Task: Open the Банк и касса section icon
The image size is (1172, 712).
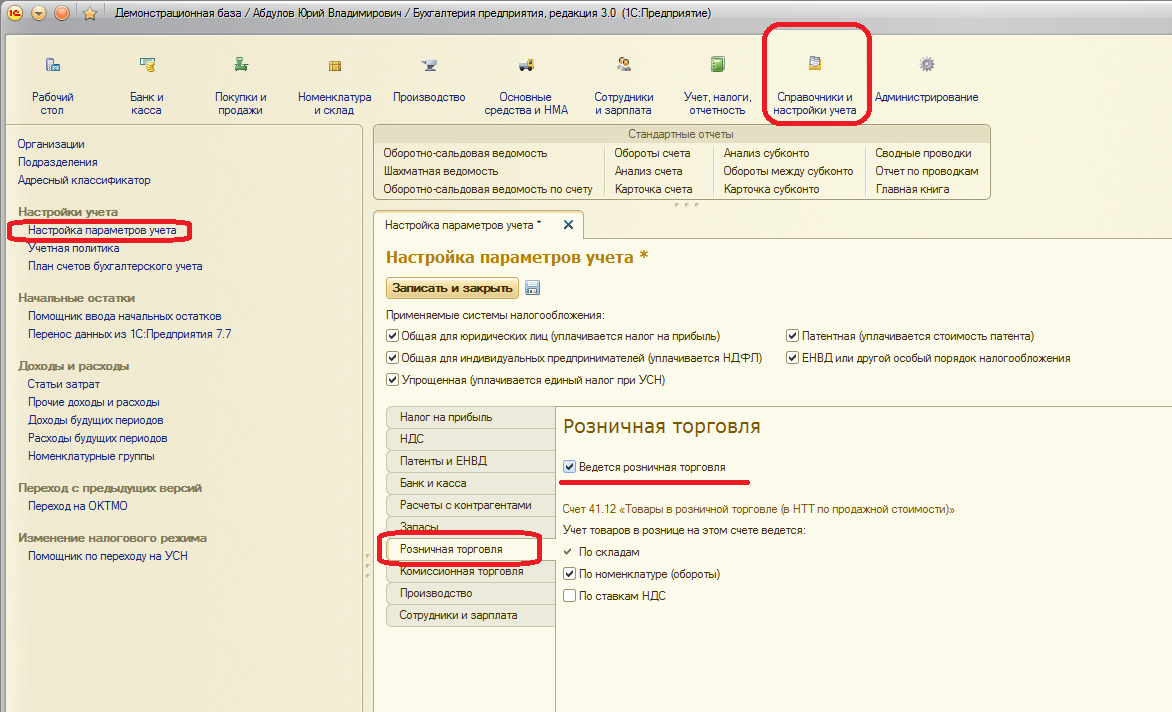Action: [x=147, y=65]
